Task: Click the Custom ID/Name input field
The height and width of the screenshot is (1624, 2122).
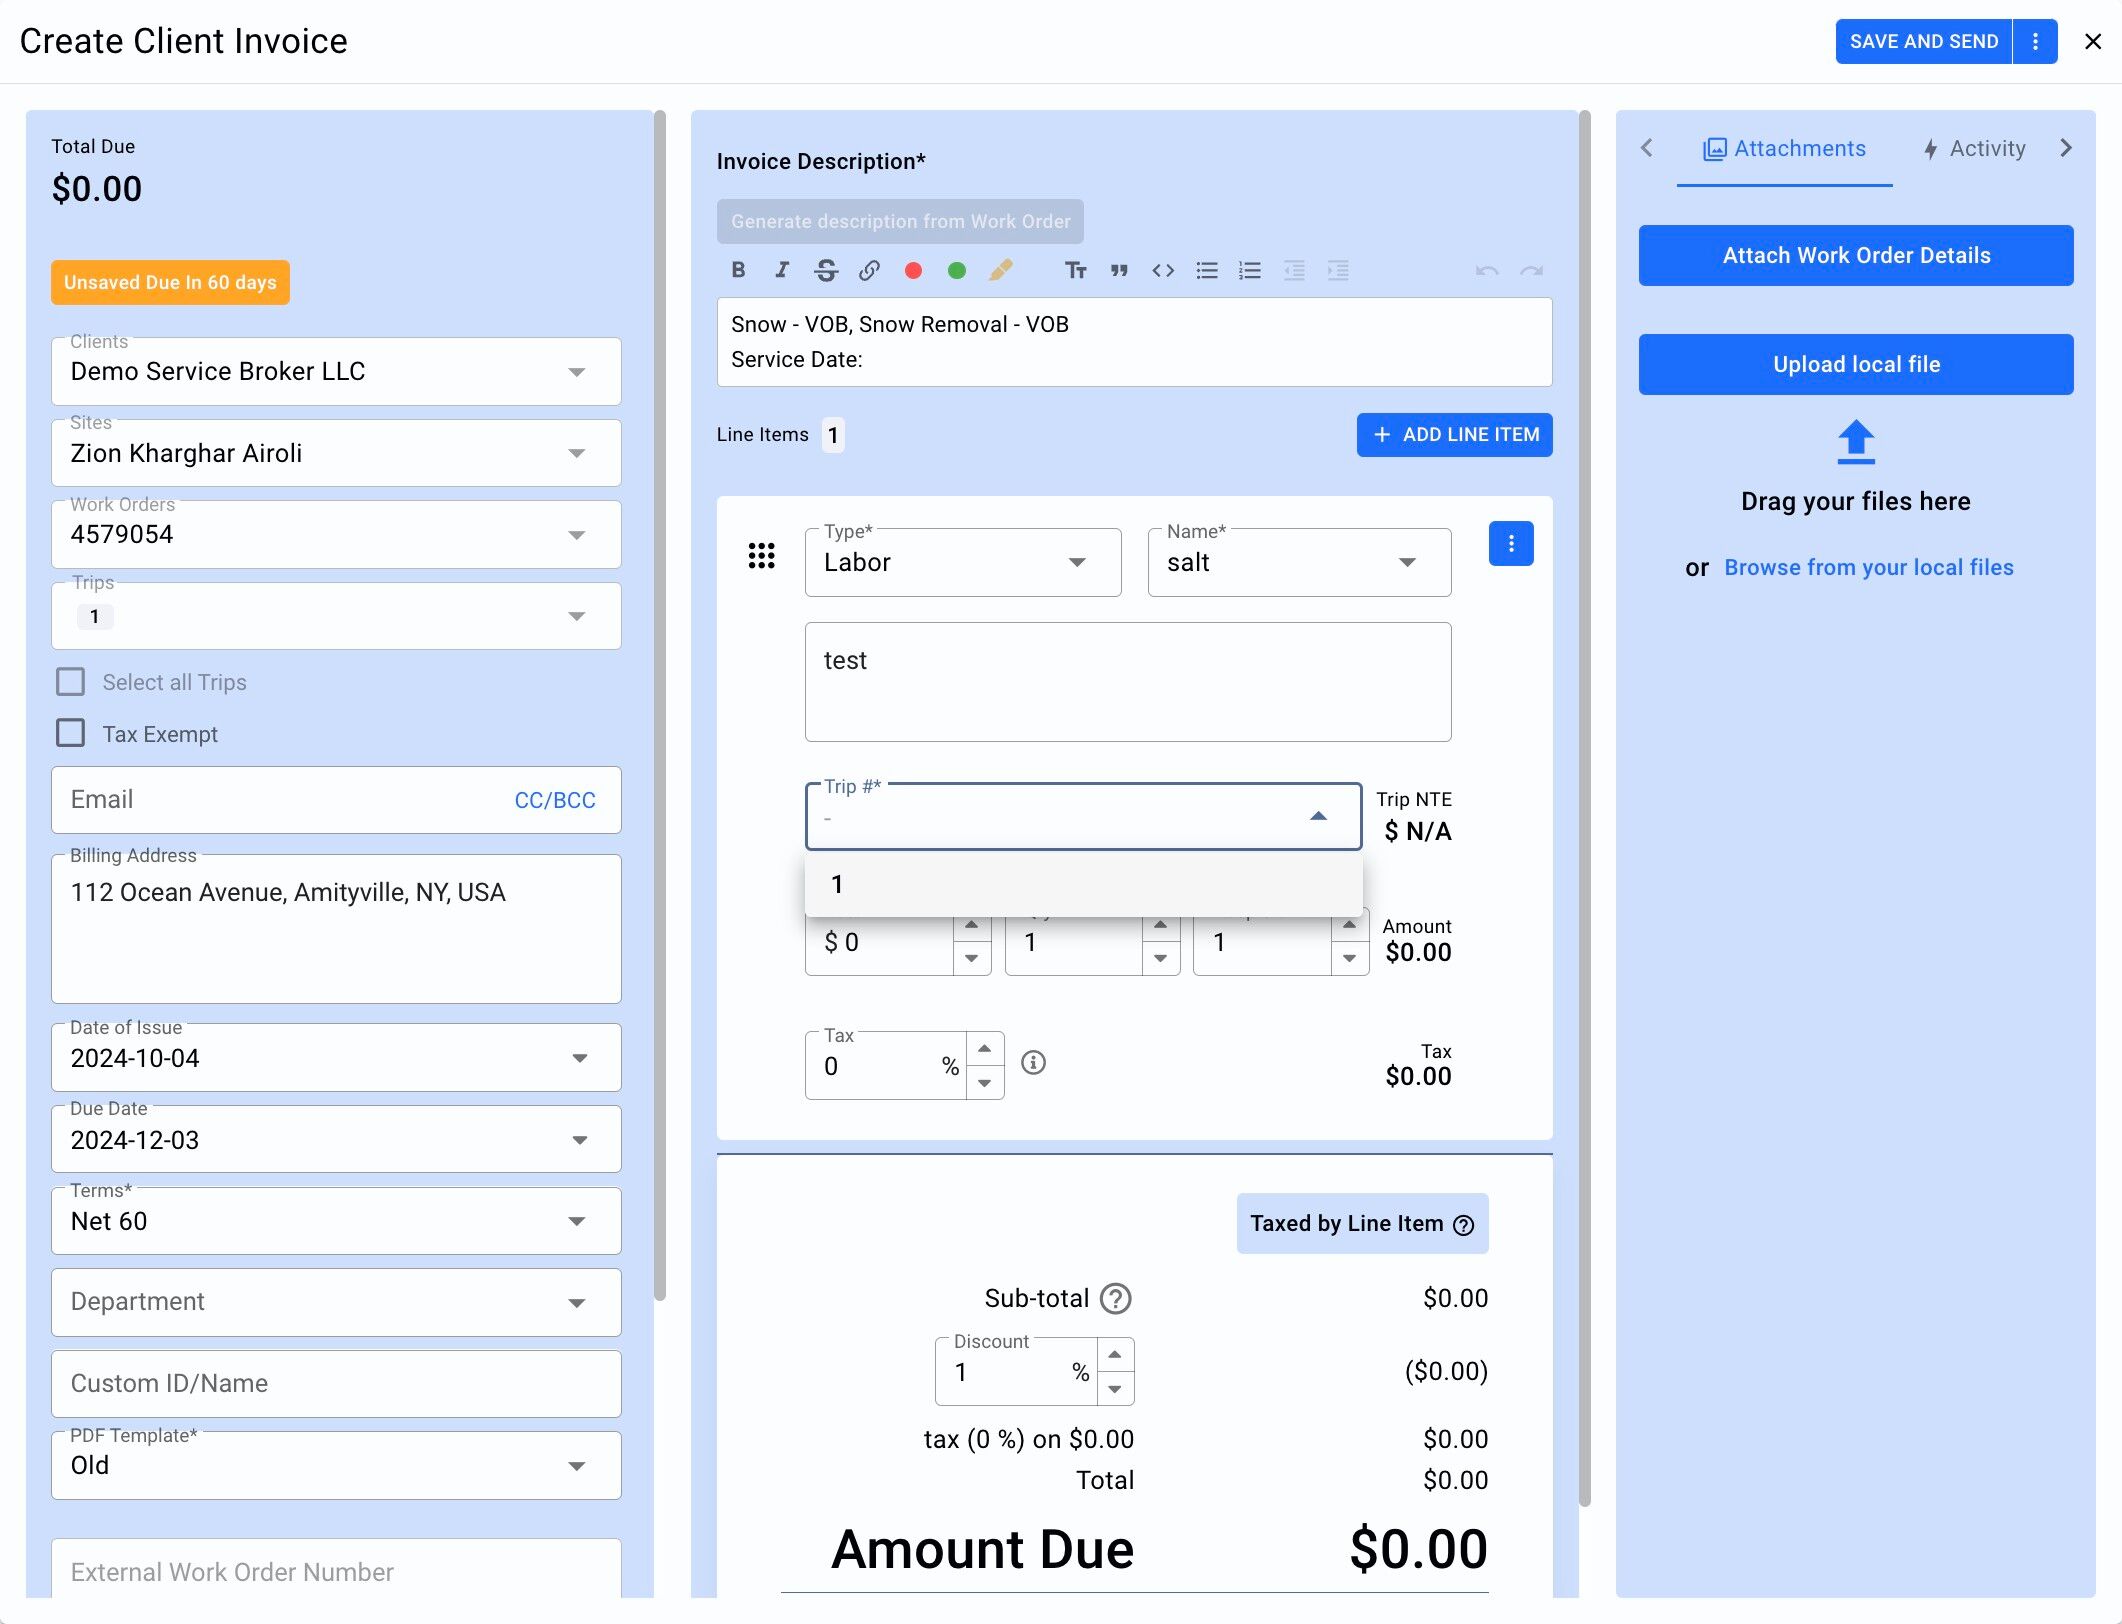Action: (336, 1383)
